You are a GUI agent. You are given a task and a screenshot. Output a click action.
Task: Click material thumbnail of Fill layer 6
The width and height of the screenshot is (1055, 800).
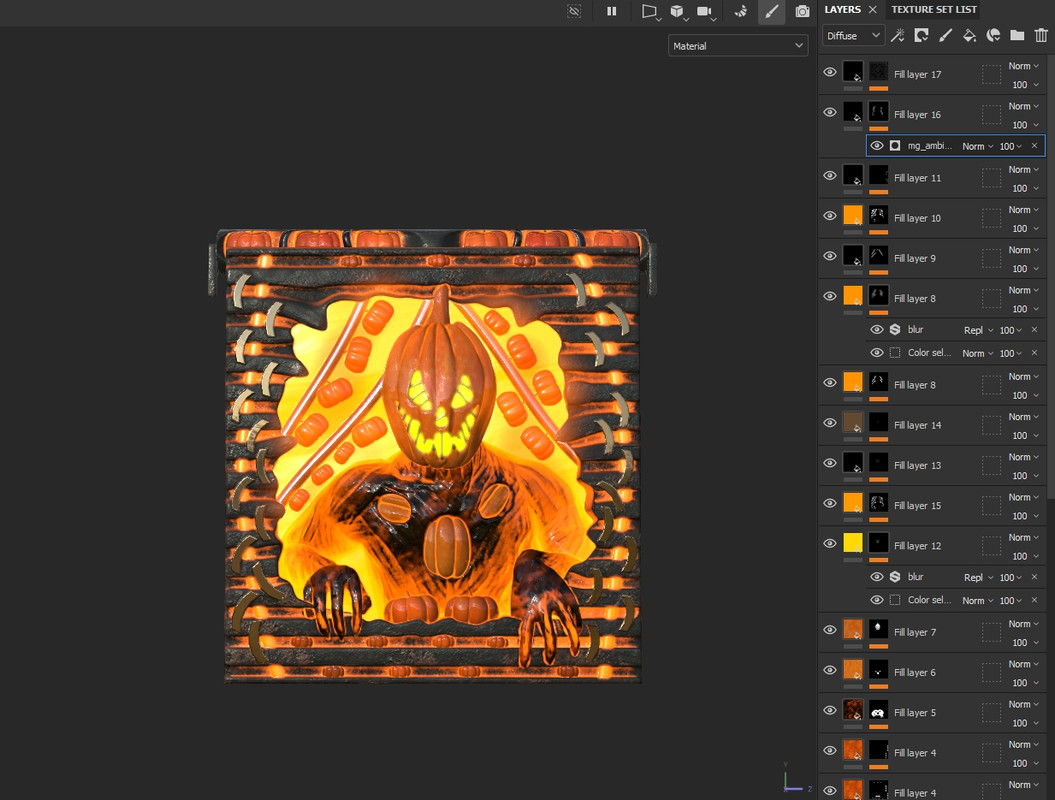point(853,669)
